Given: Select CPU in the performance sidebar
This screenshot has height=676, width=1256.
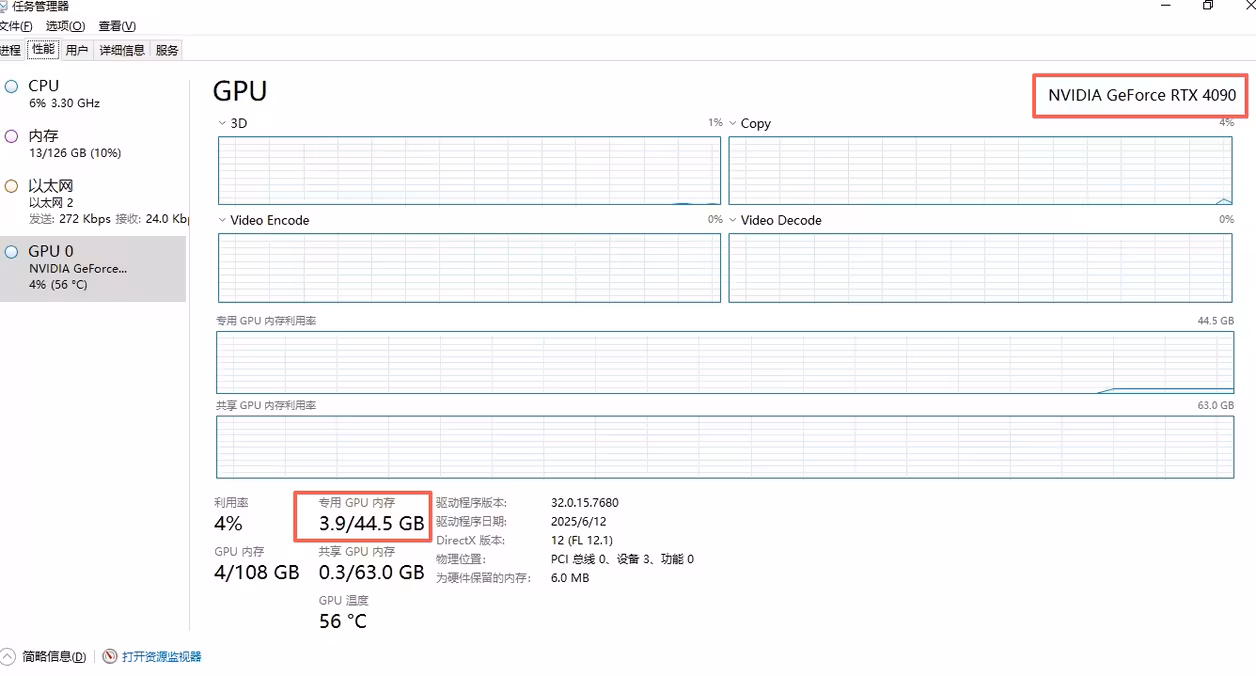Looking at the screenshot, I should tap(93, 93).
